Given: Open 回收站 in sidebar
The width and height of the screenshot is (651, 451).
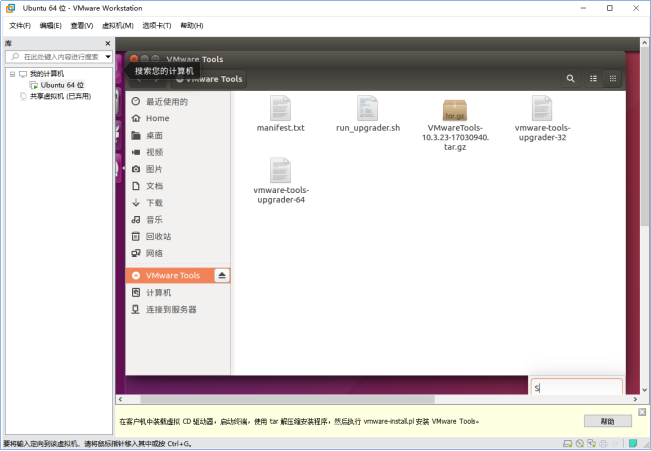Looking at the screenshot, I should coord(178,236).
